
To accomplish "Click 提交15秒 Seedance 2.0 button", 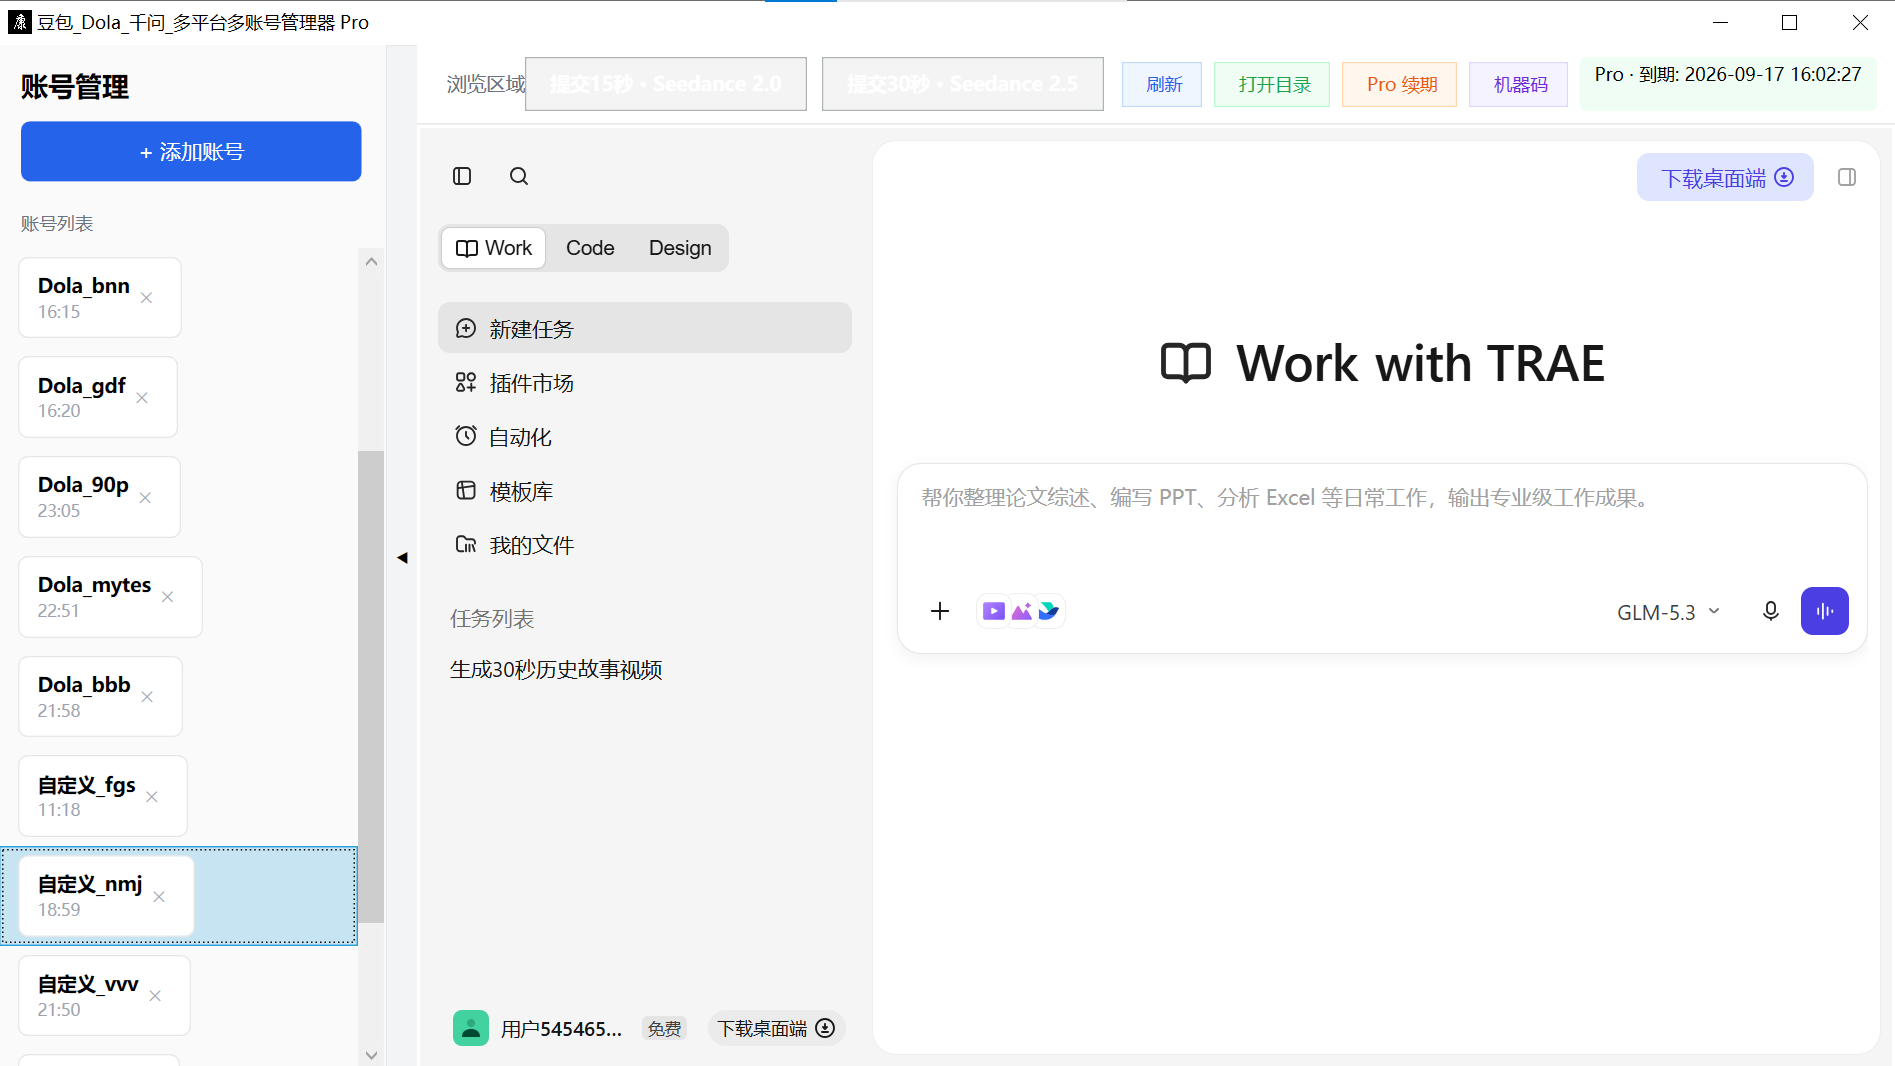I will point(666,84).
